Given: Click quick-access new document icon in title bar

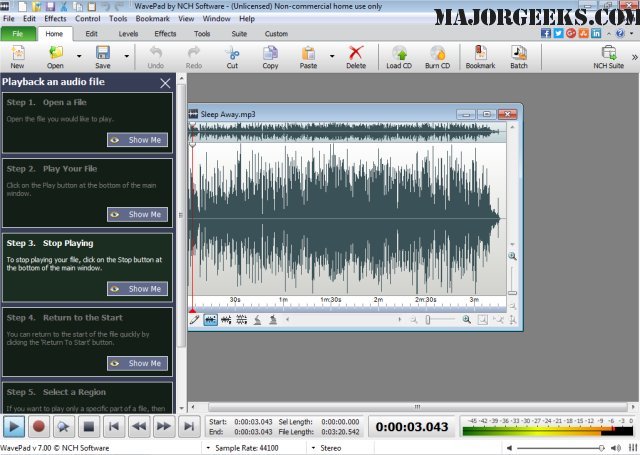Looking at the screenshot, I should tap(22, 6).
